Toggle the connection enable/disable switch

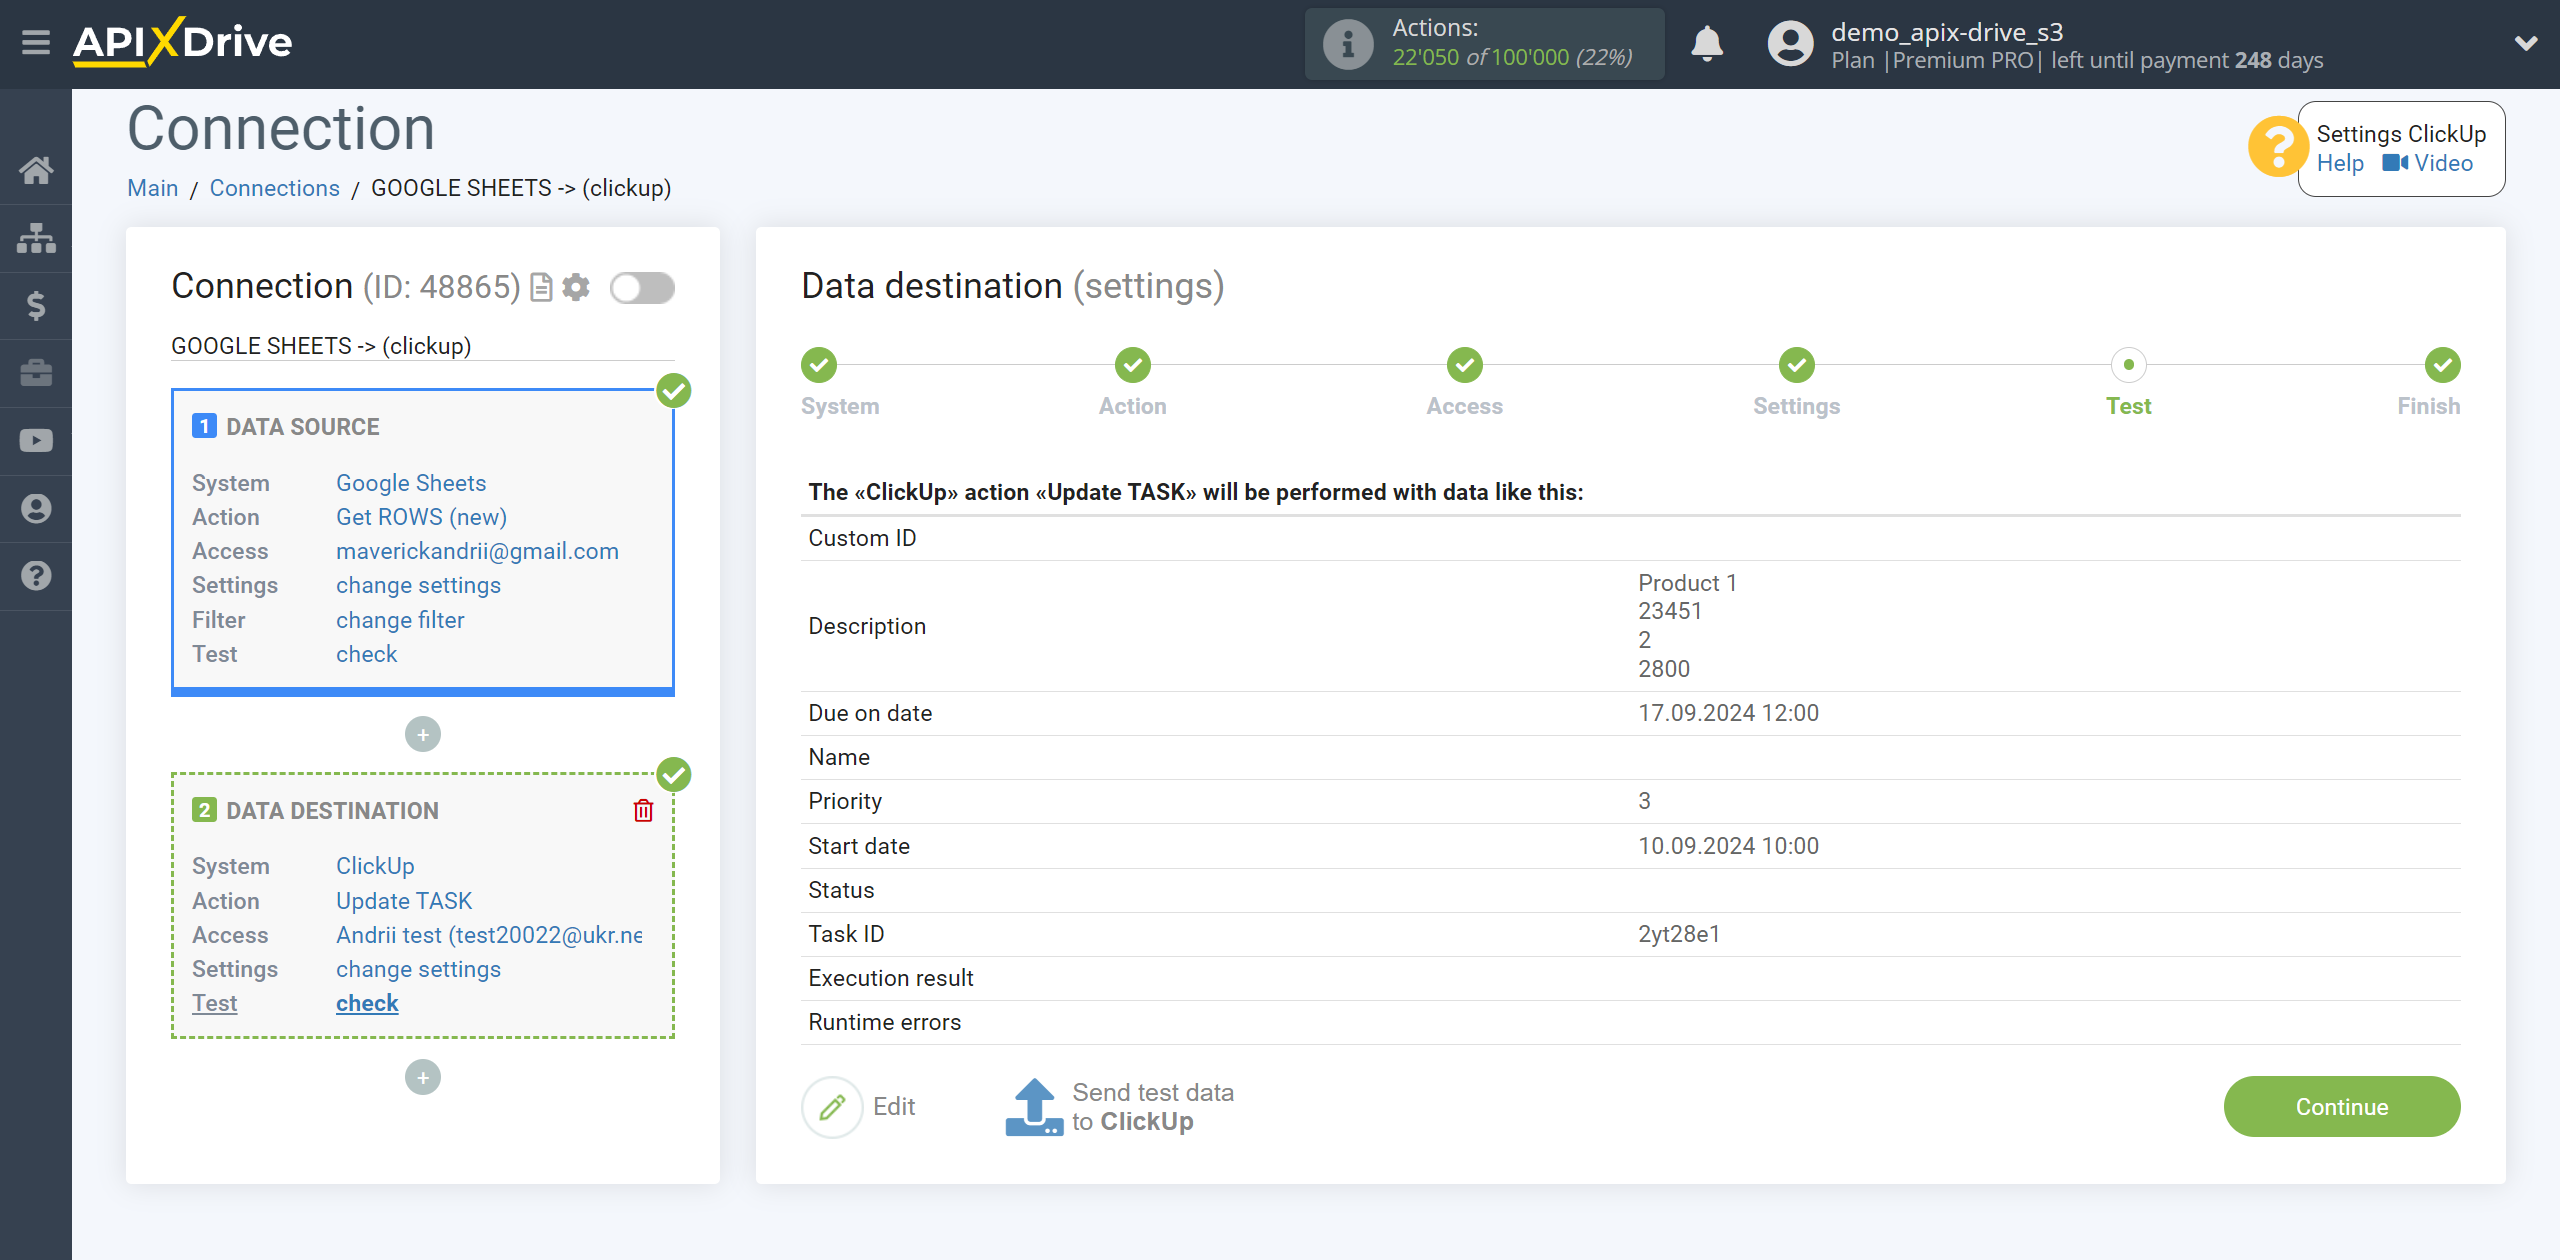point(643,287)
